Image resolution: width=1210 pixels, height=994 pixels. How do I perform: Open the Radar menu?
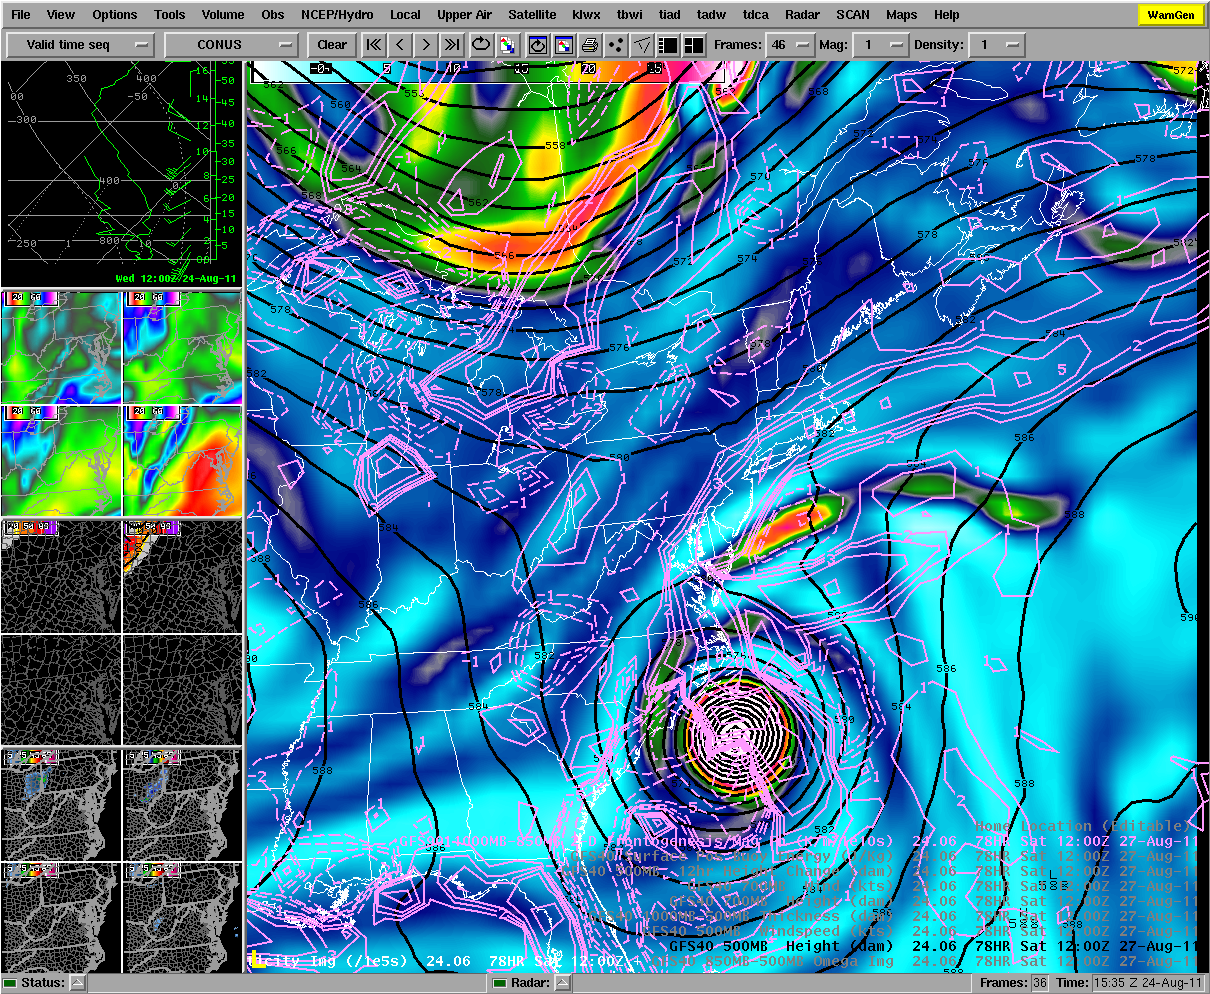point(802,15)
